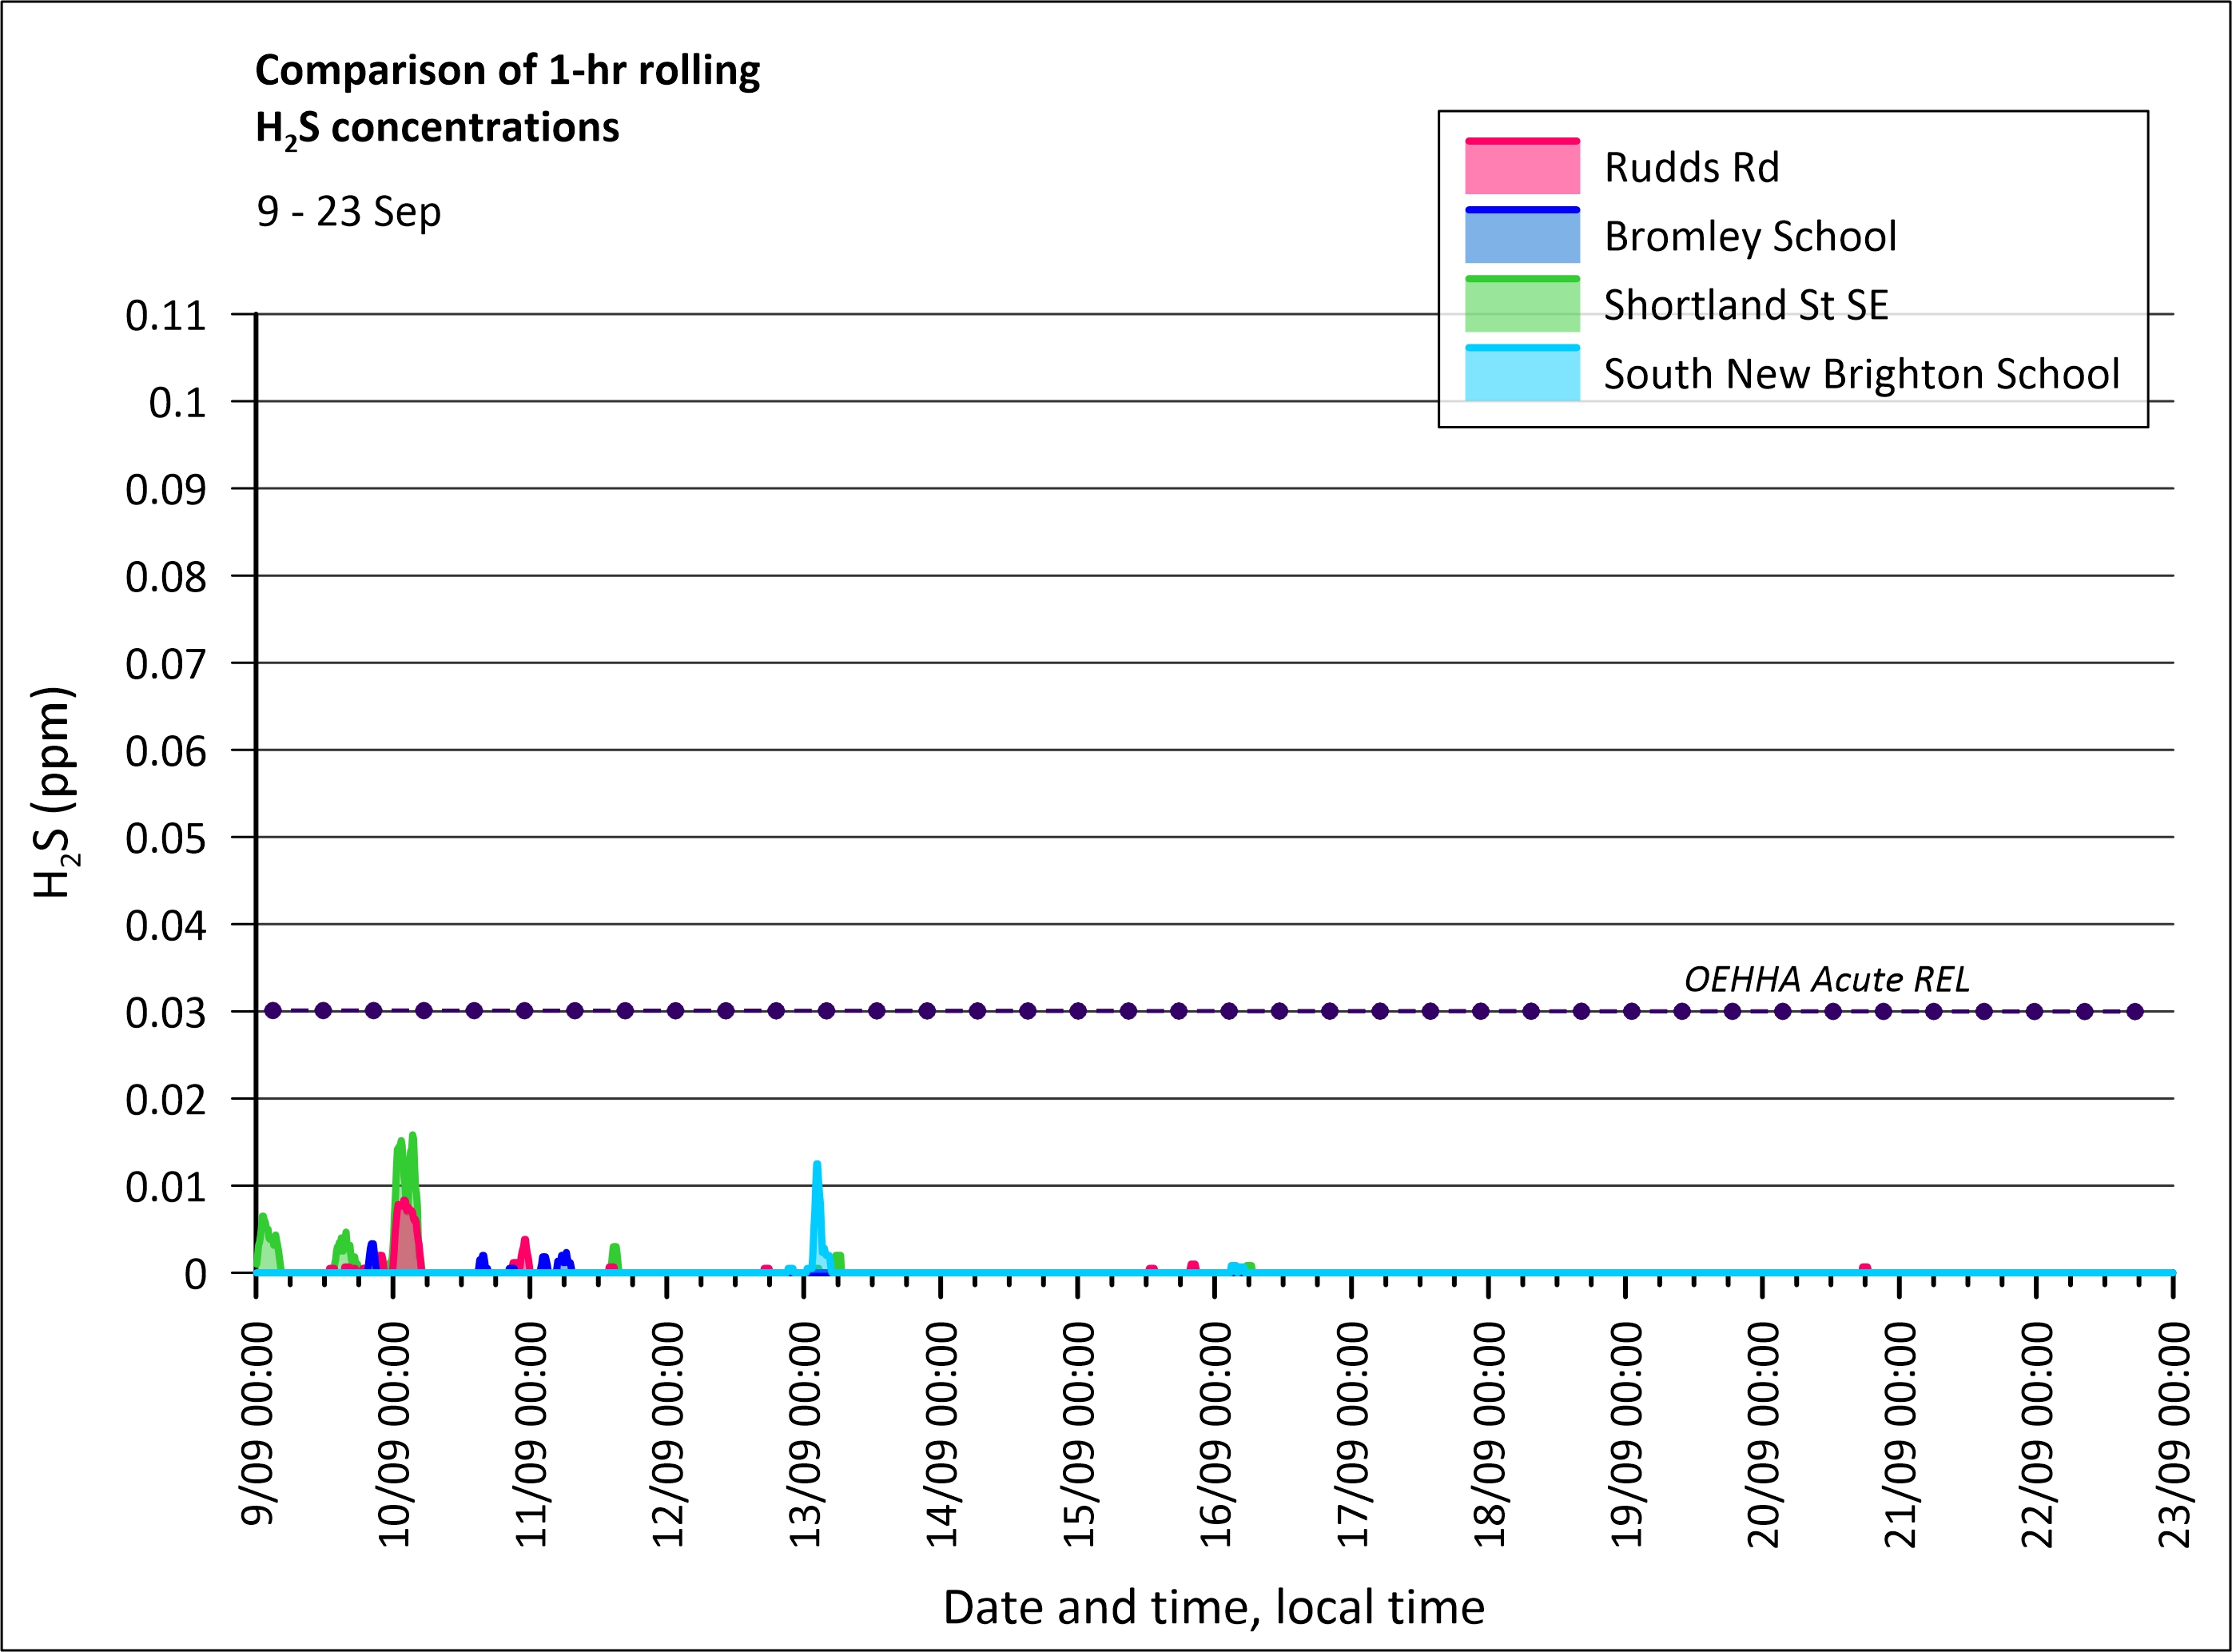Screen dimensions: 2232x1652
Task: Click the 0.11 y-axis tick label
Action: pyautogui.click(x=165, y=316)
